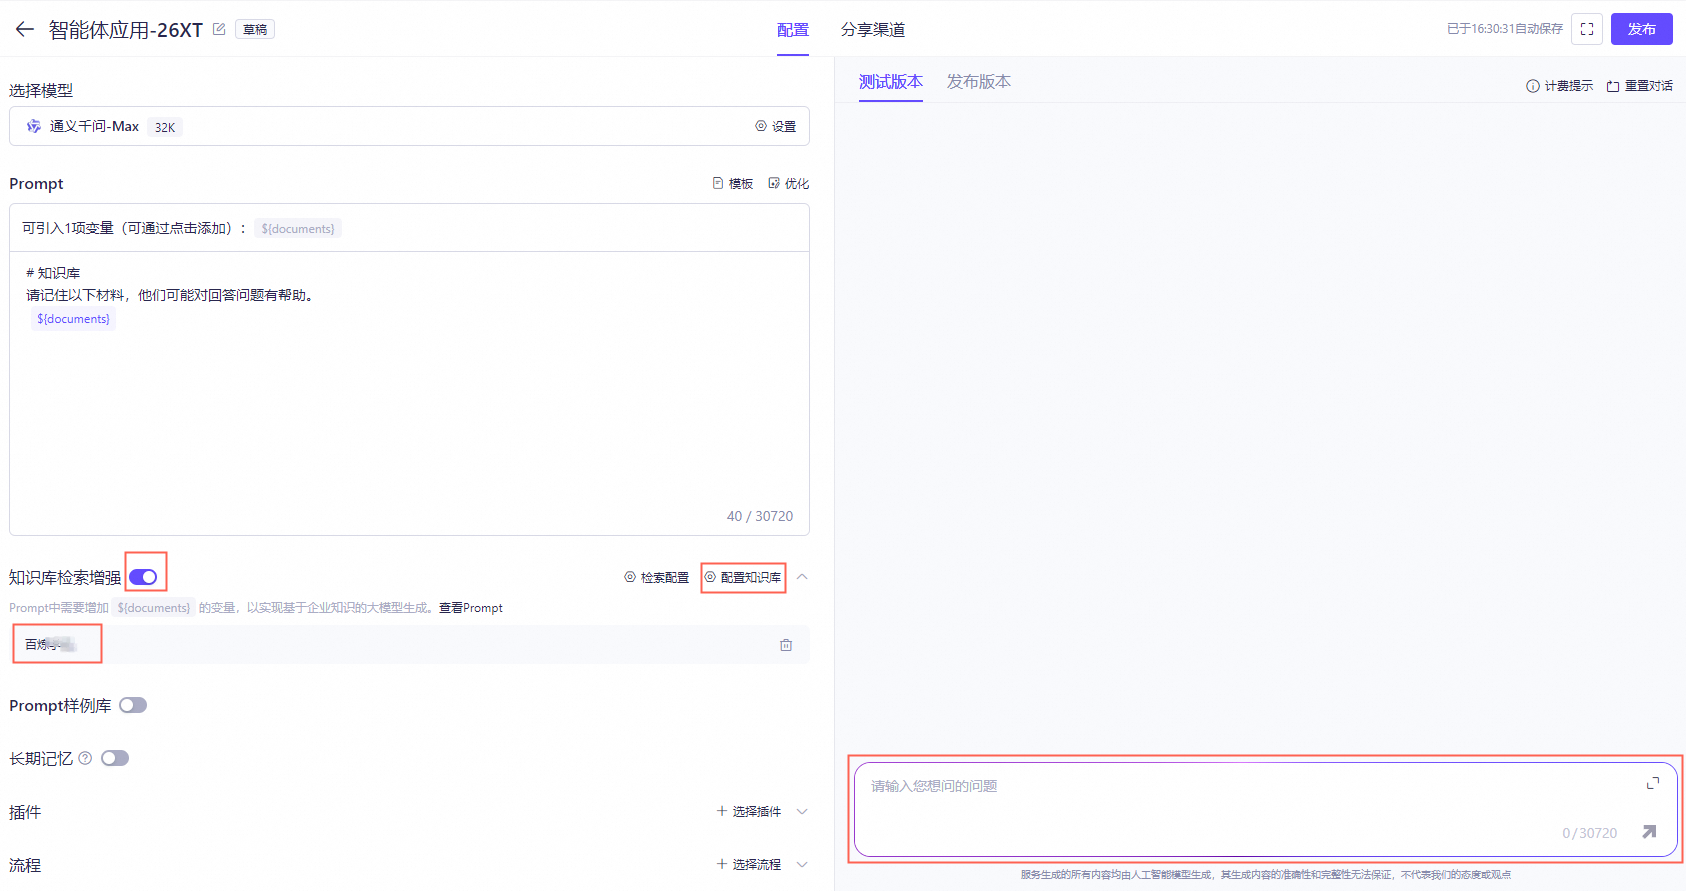Switch to the 配置 tab

pyautogui.click(x=793, y=30)
